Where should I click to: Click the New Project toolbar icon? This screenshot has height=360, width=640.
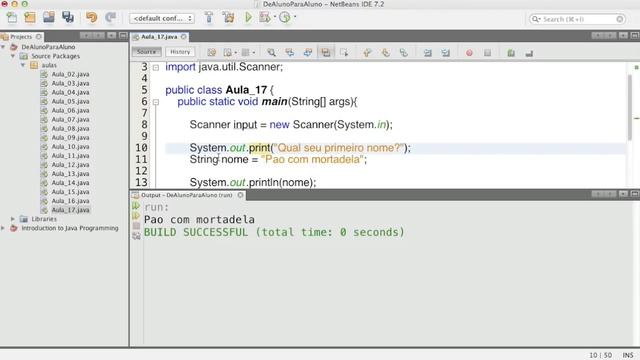[30, 18]
